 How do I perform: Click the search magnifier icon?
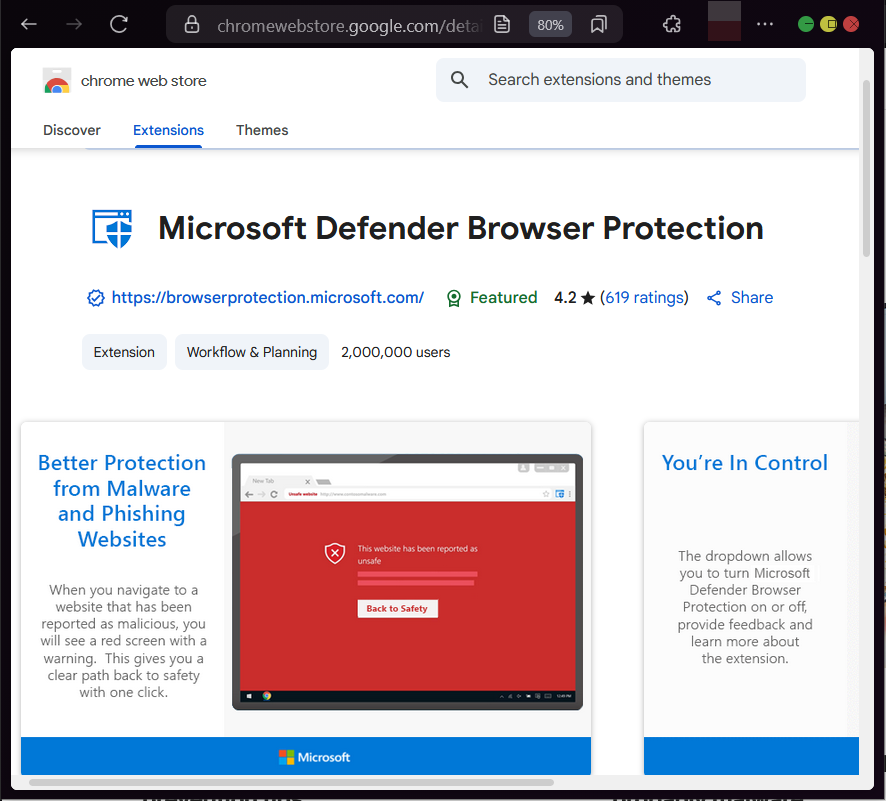(459, 80)
